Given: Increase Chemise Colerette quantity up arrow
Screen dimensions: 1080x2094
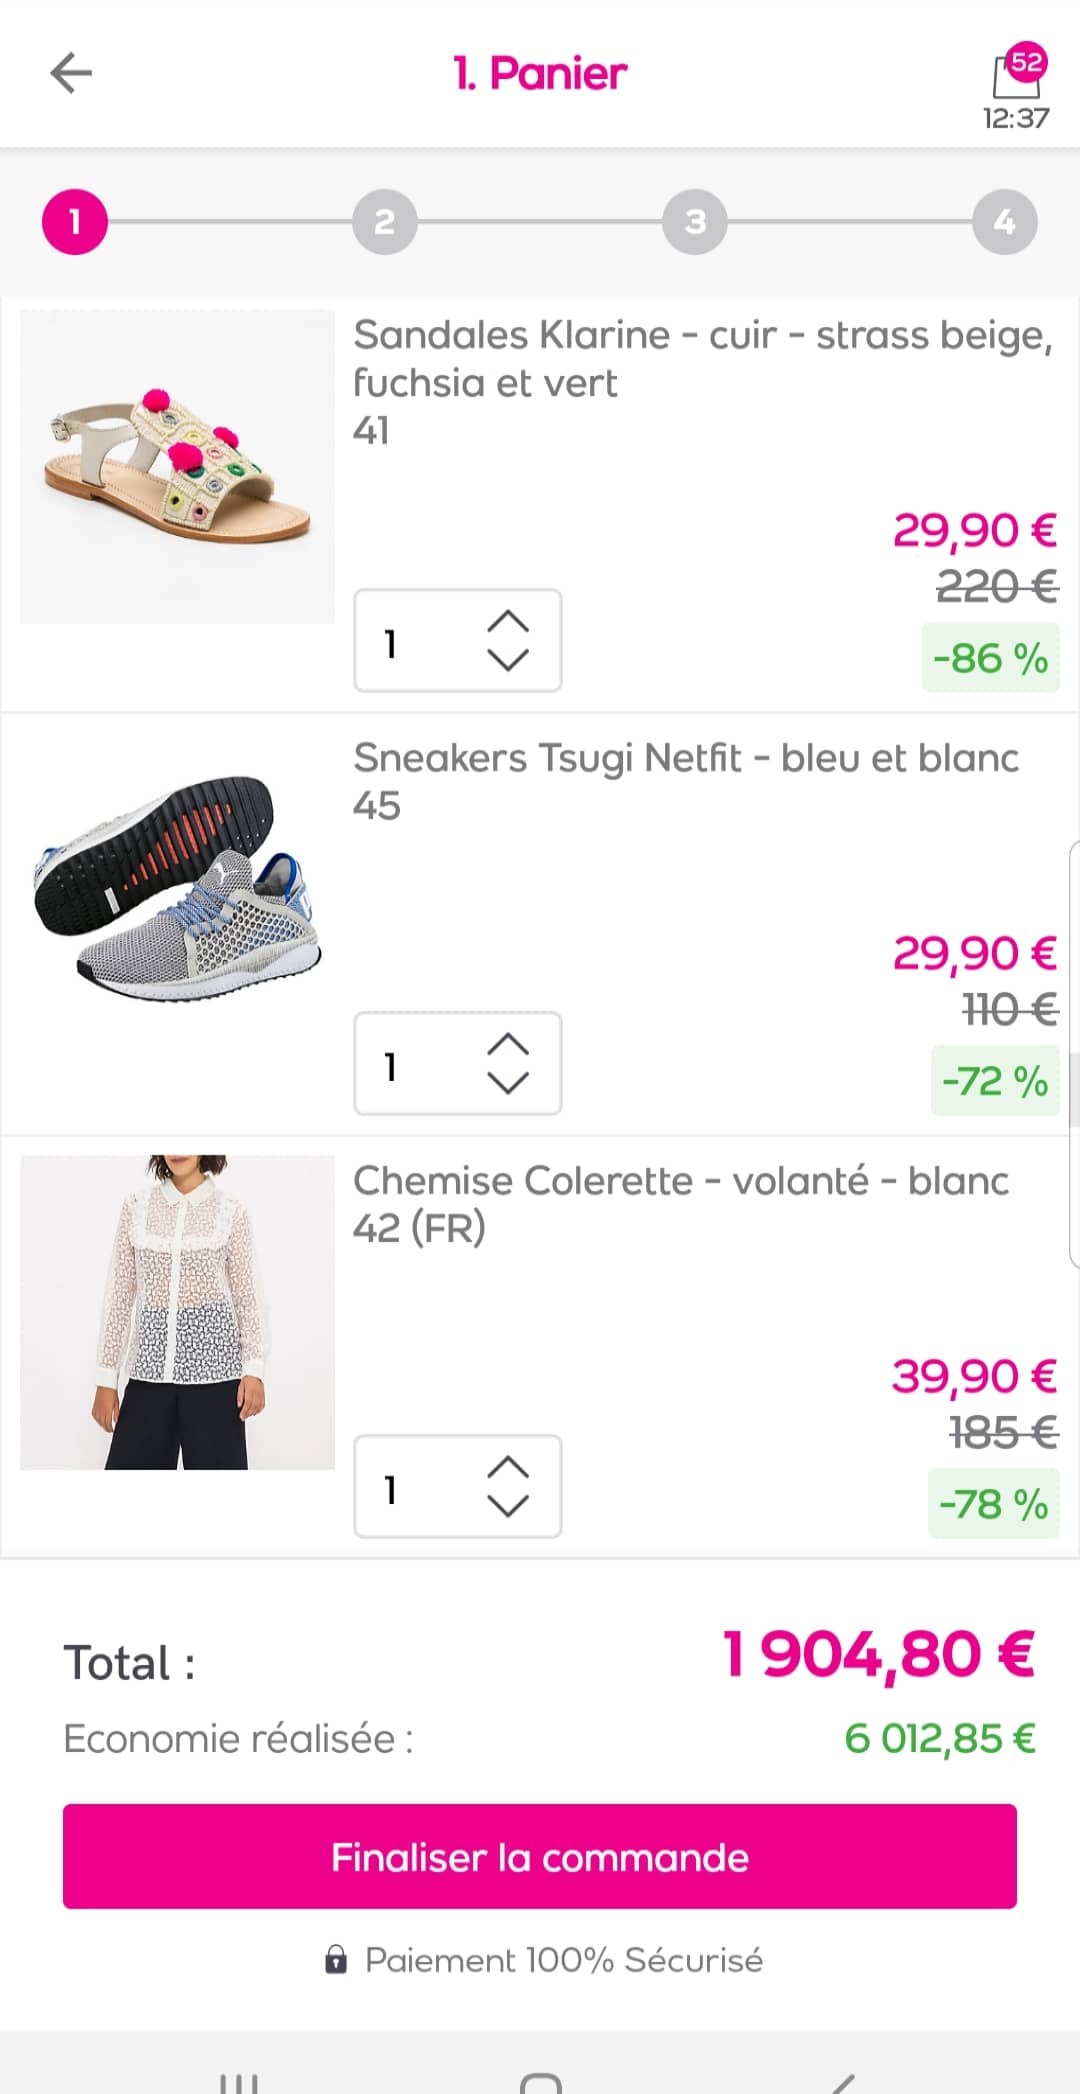Looking at the screenshot, I should [x=507, y=1468].
